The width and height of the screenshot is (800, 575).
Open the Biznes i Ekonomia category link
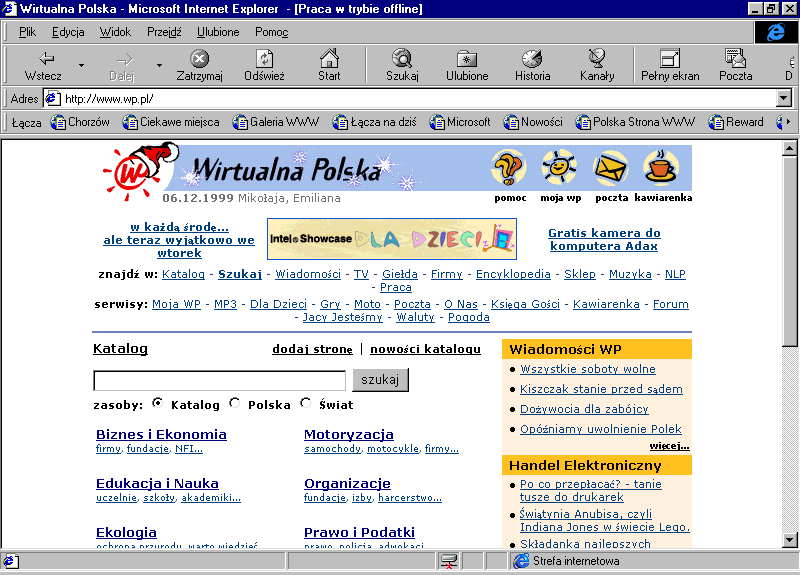click(161, 434)
